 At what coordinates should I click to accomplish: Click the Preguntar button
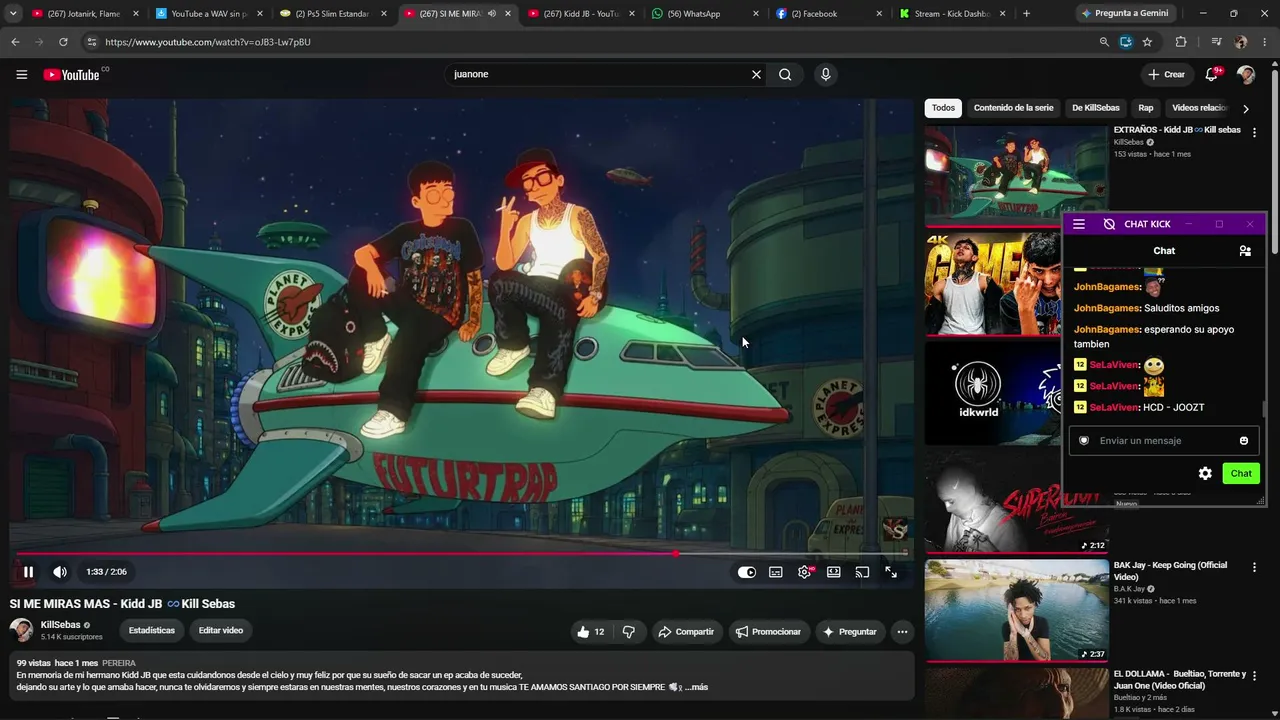[849, 632]
